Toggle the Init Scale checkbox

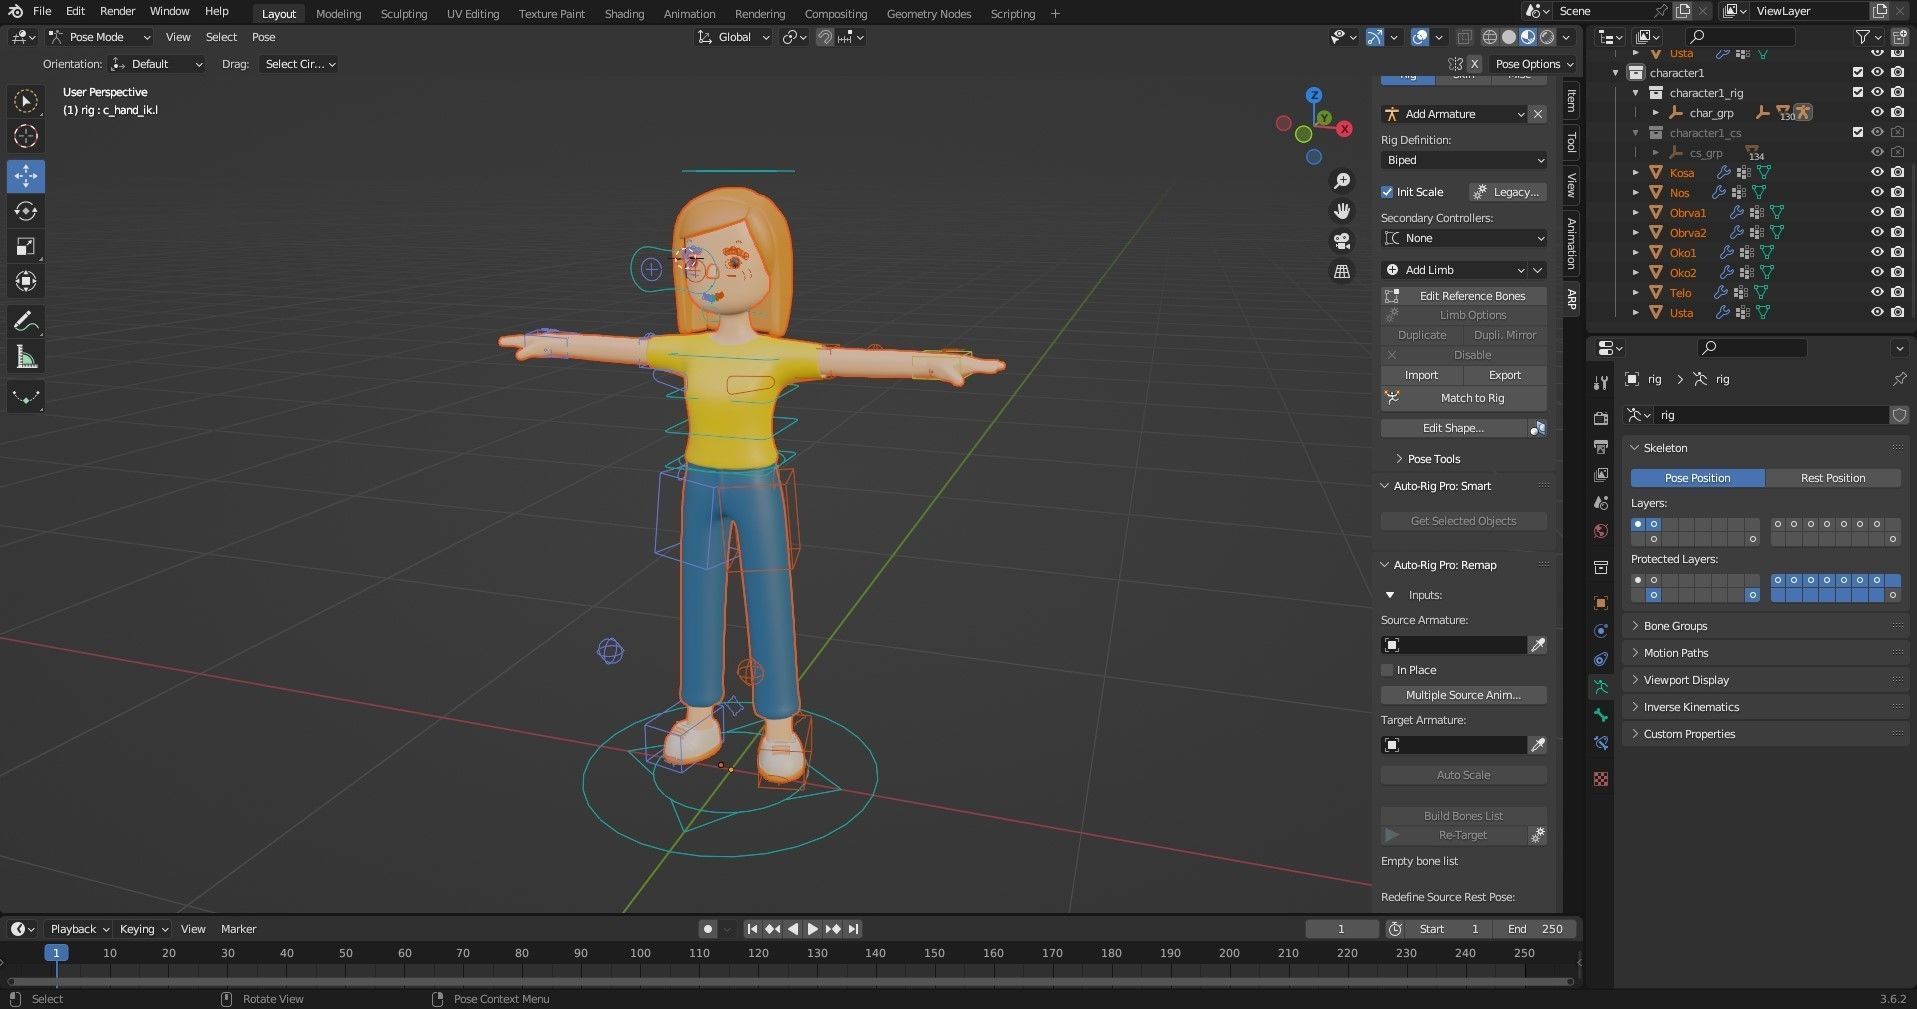(x=1387, y=192)
